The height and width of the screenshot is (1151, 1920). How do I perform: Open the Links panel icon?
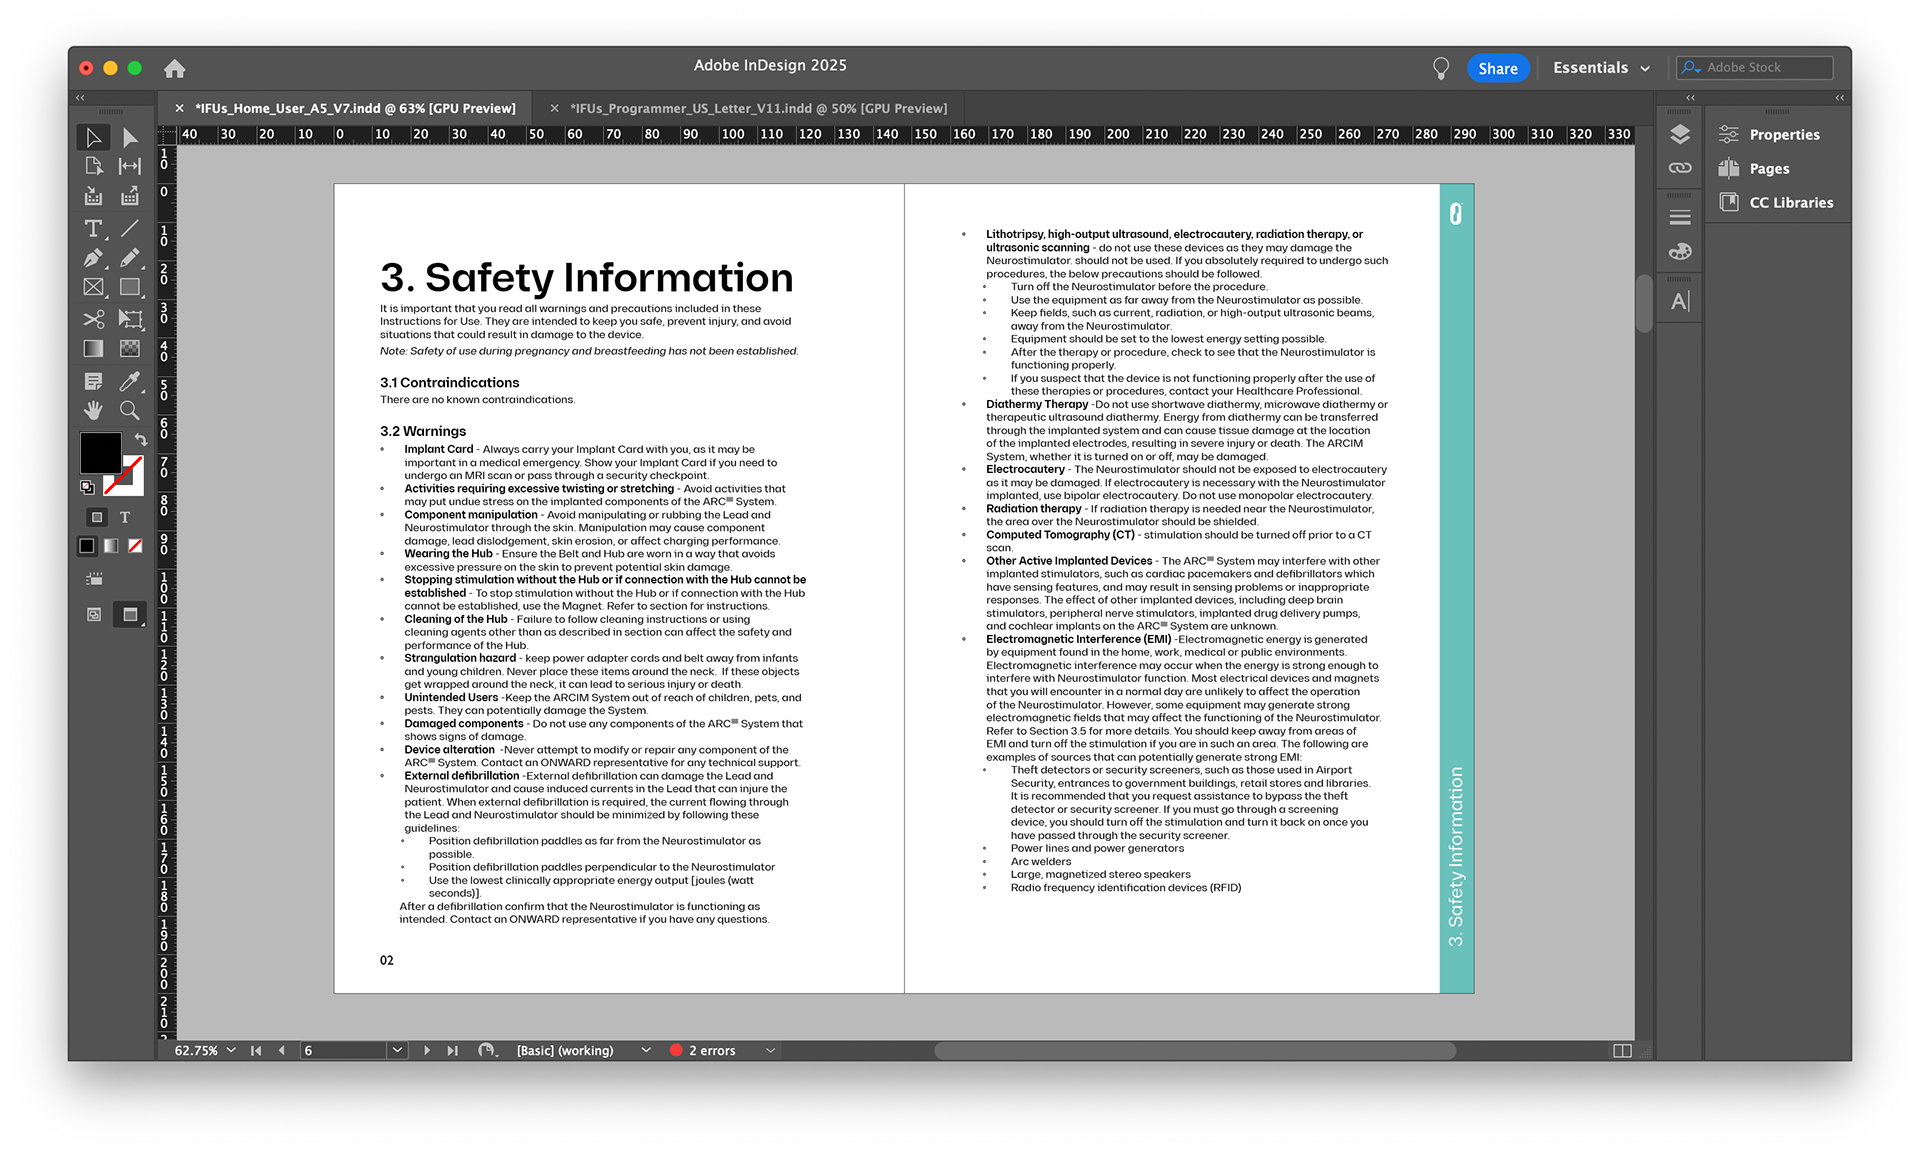pos(1680,168)
